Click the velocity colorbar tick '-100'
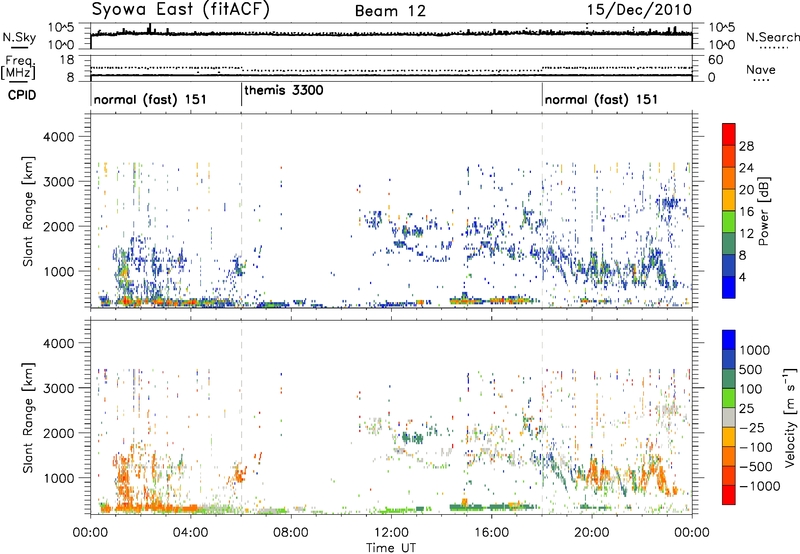The image size is (800, 554). (x=756, y=447)
